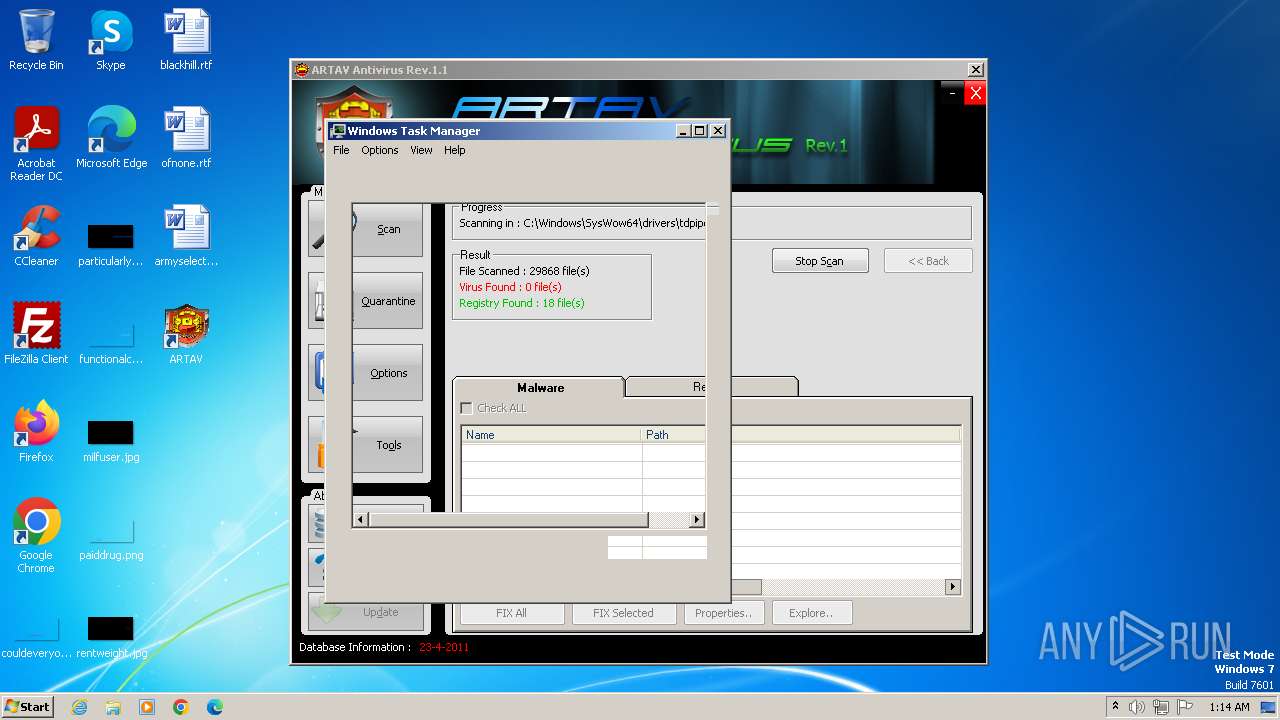Image resolution: width=1280 pixels, height=720 pixels.
Task: Open Acrobat Reader DC shortcut
Action: (x=36, y=144)
